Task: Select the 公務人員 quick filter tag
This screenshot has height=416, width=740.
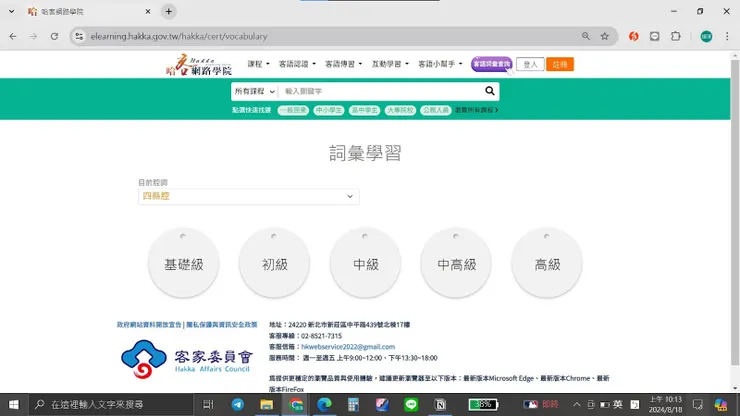Action: [x=436, y=110]
